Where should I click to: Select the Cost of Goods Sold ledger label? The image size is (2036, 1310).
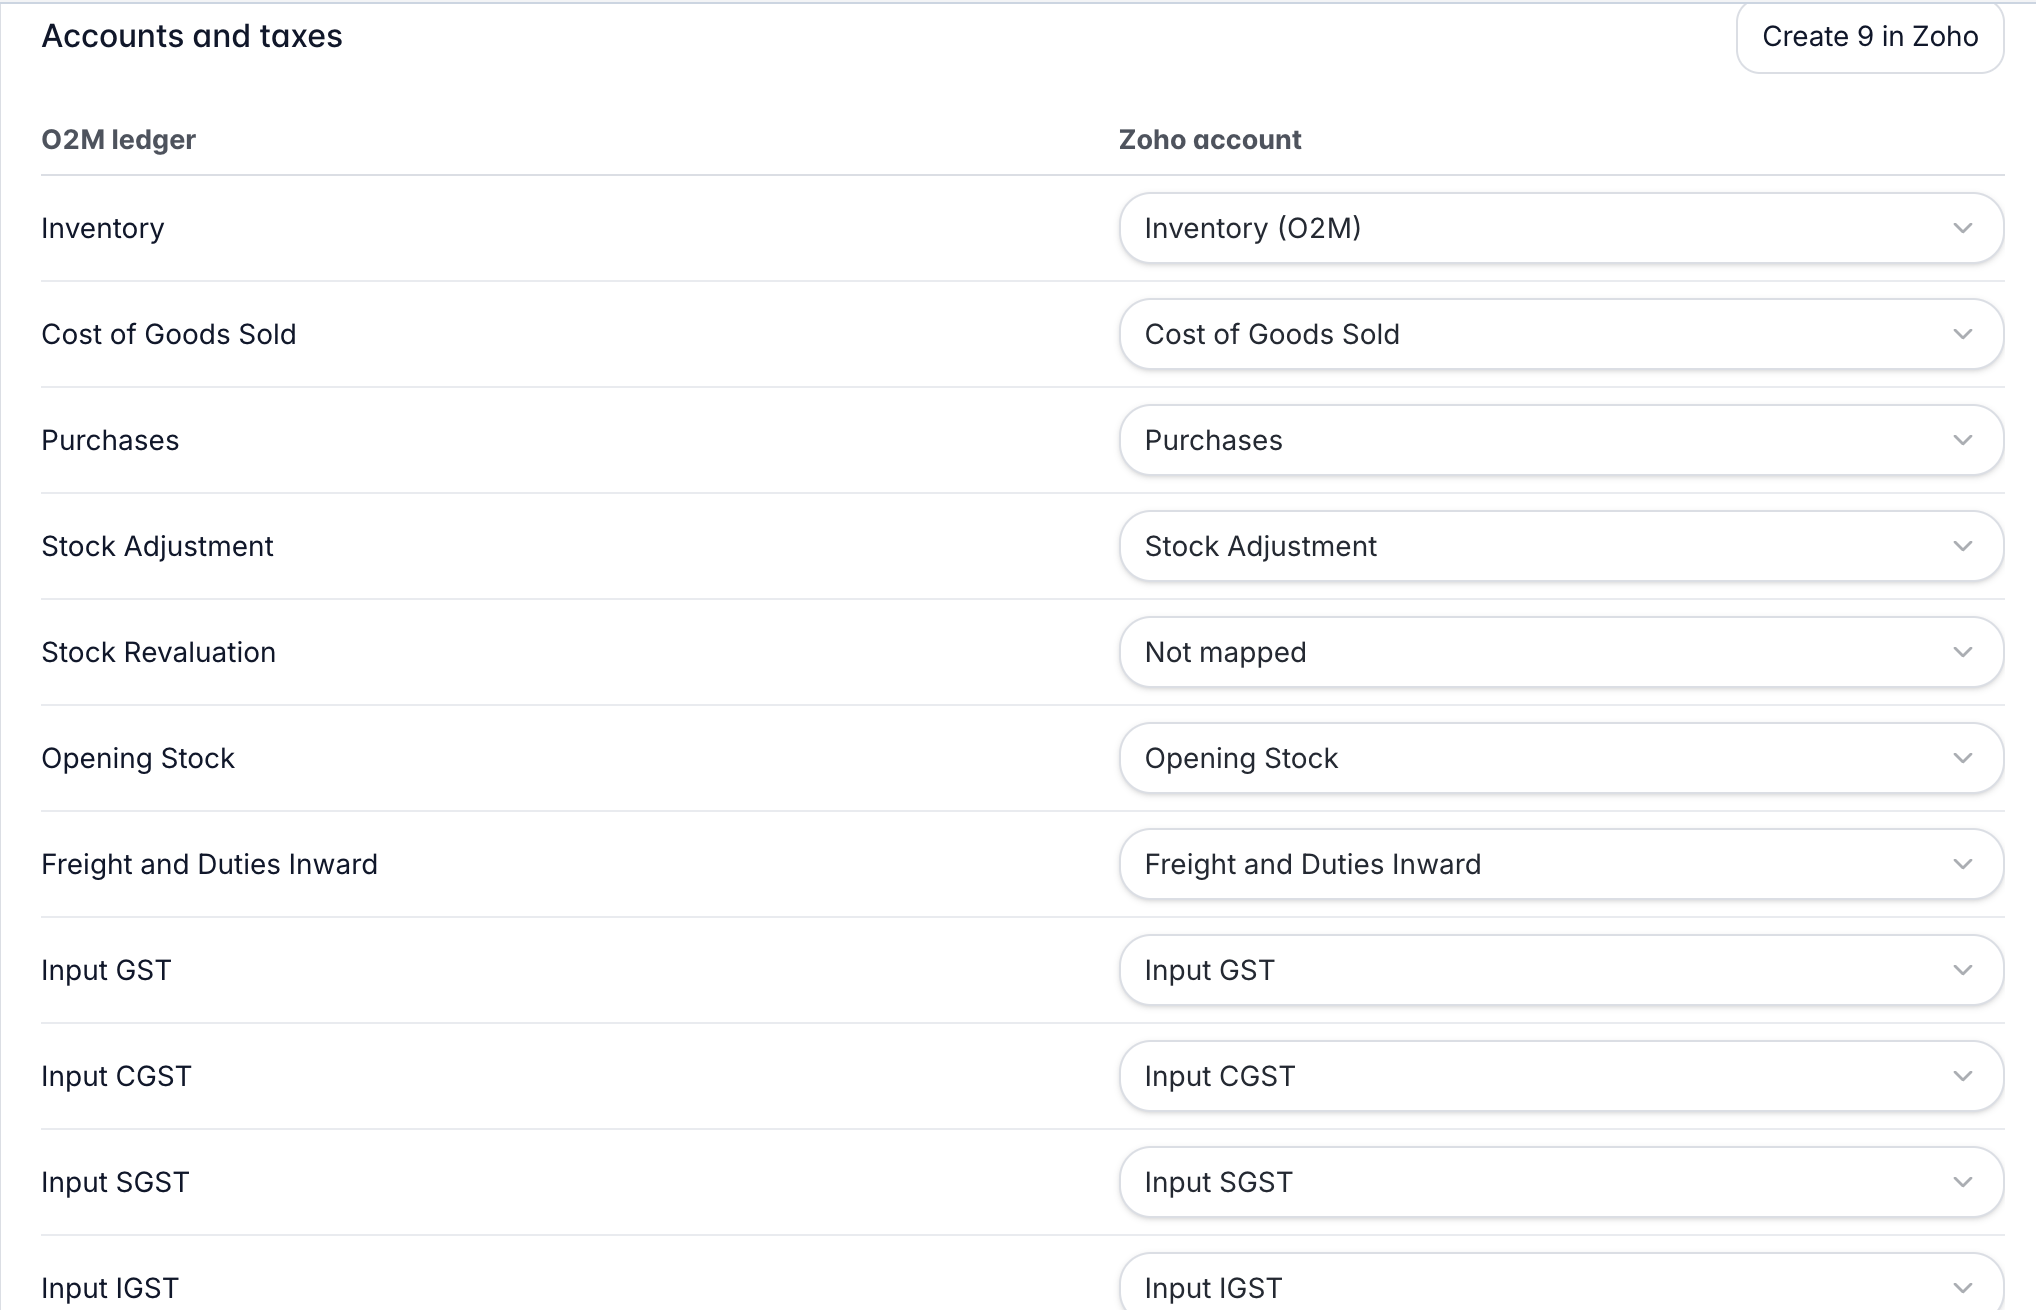[169, 334]
